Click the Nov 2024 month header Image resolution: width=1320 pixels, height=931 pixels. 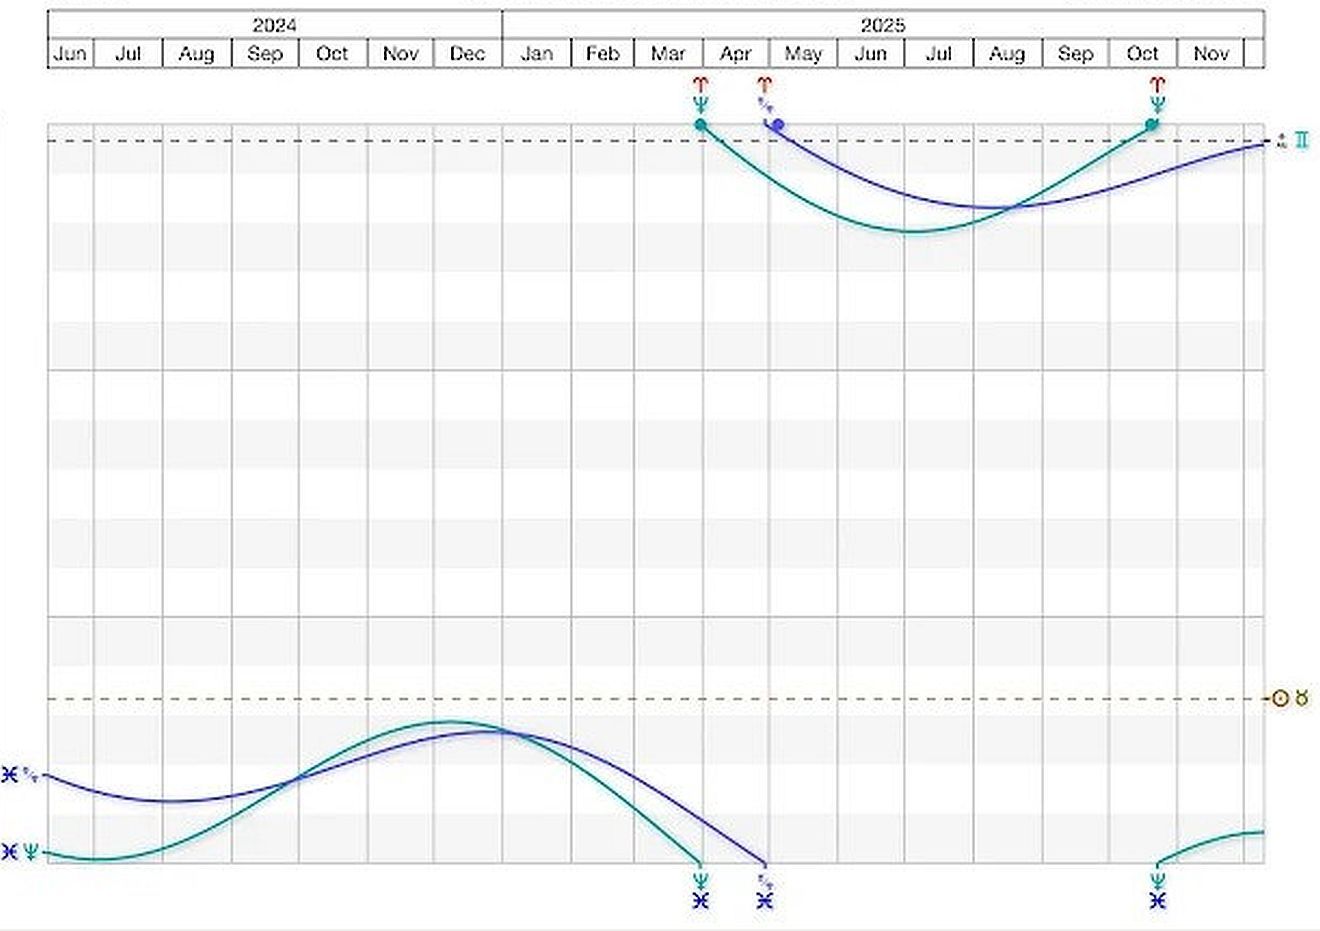tap(400, 54)
